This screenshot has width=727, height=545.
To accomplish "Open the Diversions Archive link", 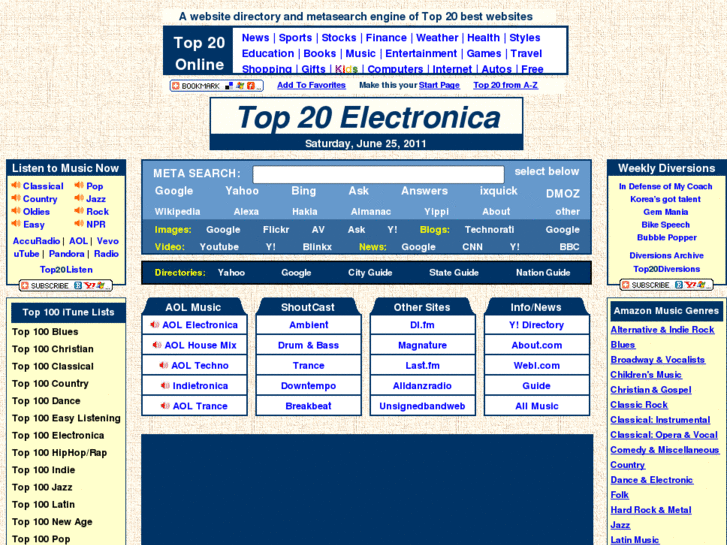I will coord(666,255).
